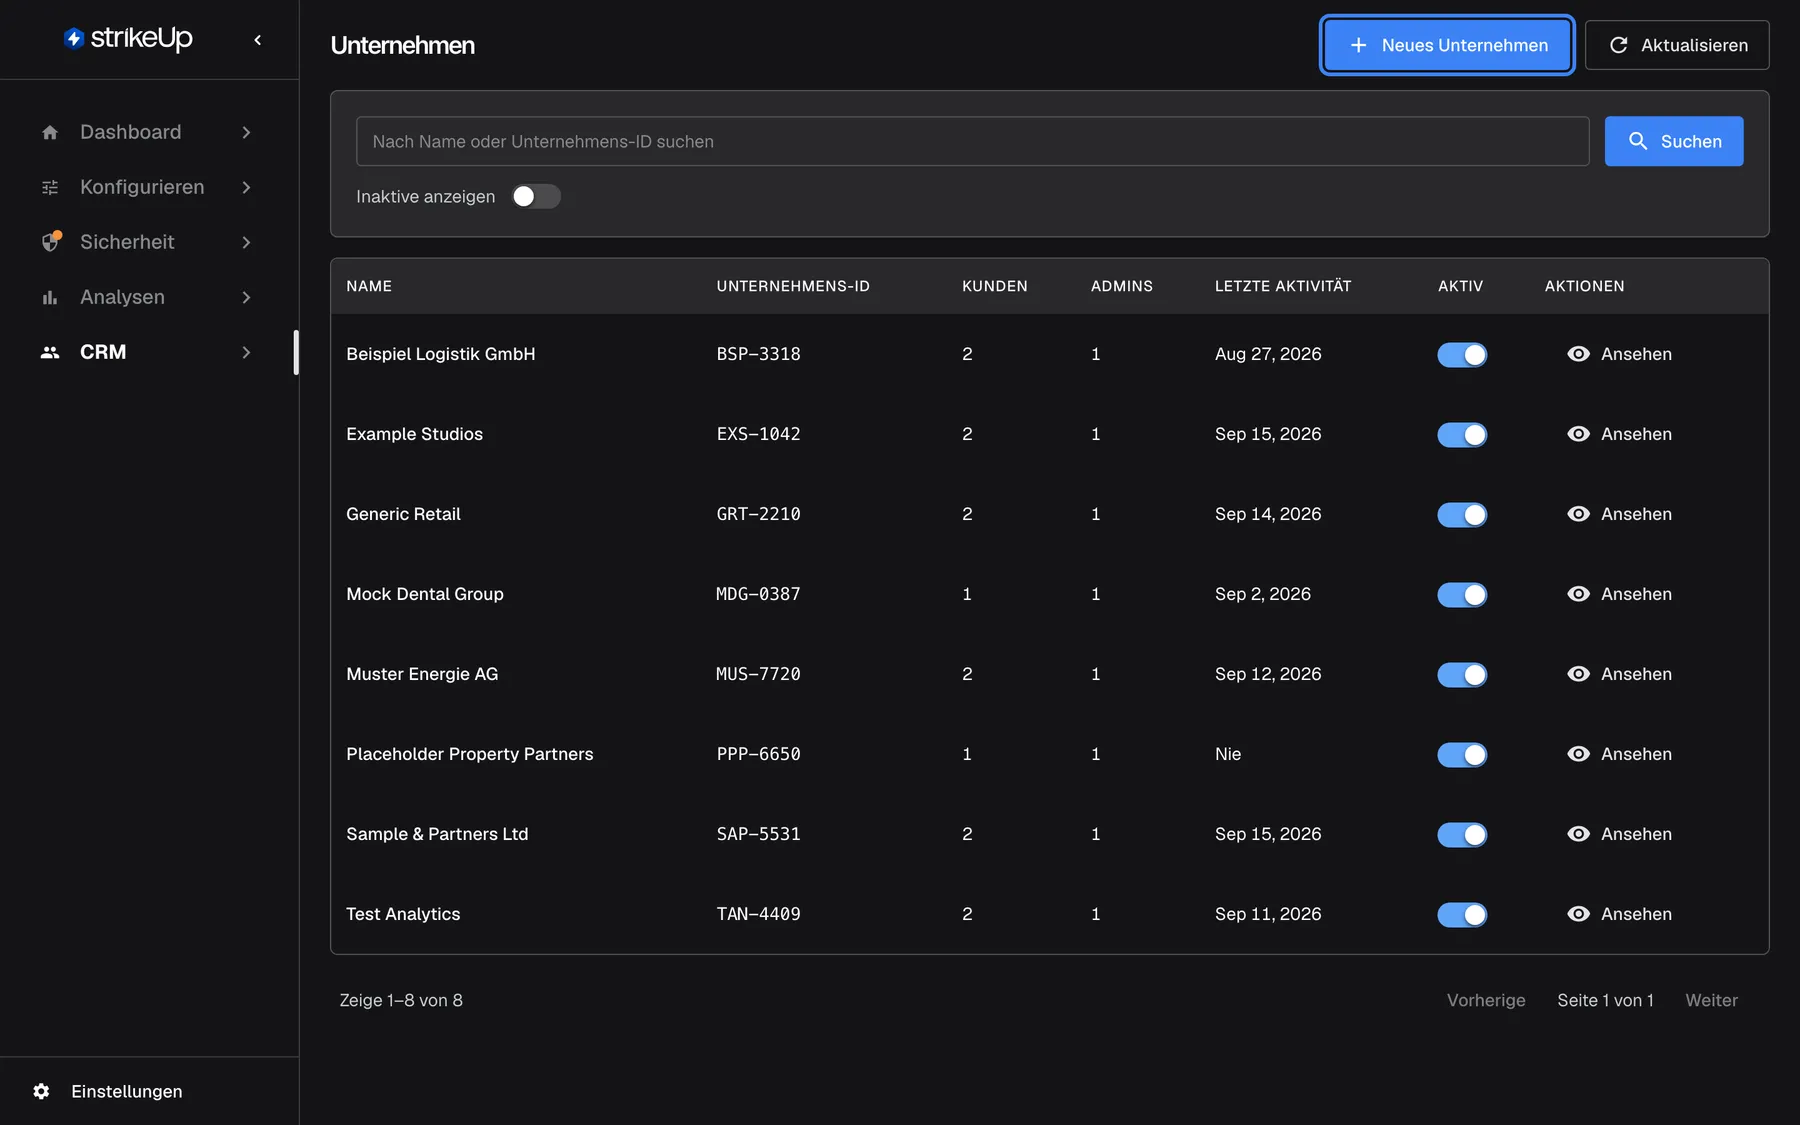Image resolution: width=1800 pixels, height=1125 pixels.
Task: Click Ansehen for Sample & Partners Ltd
Action: [x=1619, y=834]
